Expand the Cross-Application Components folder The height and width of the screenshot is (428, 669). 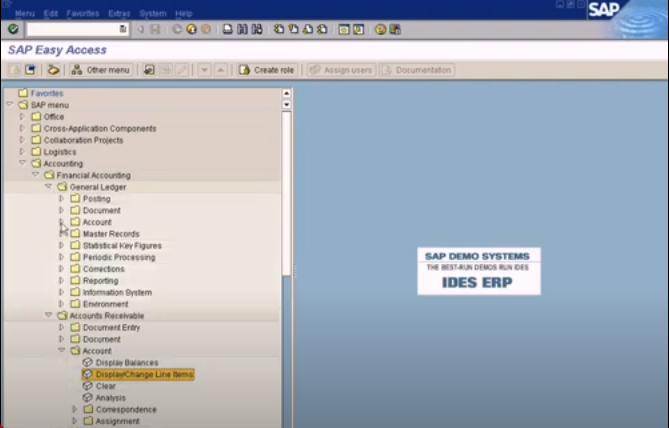point(22,128)
